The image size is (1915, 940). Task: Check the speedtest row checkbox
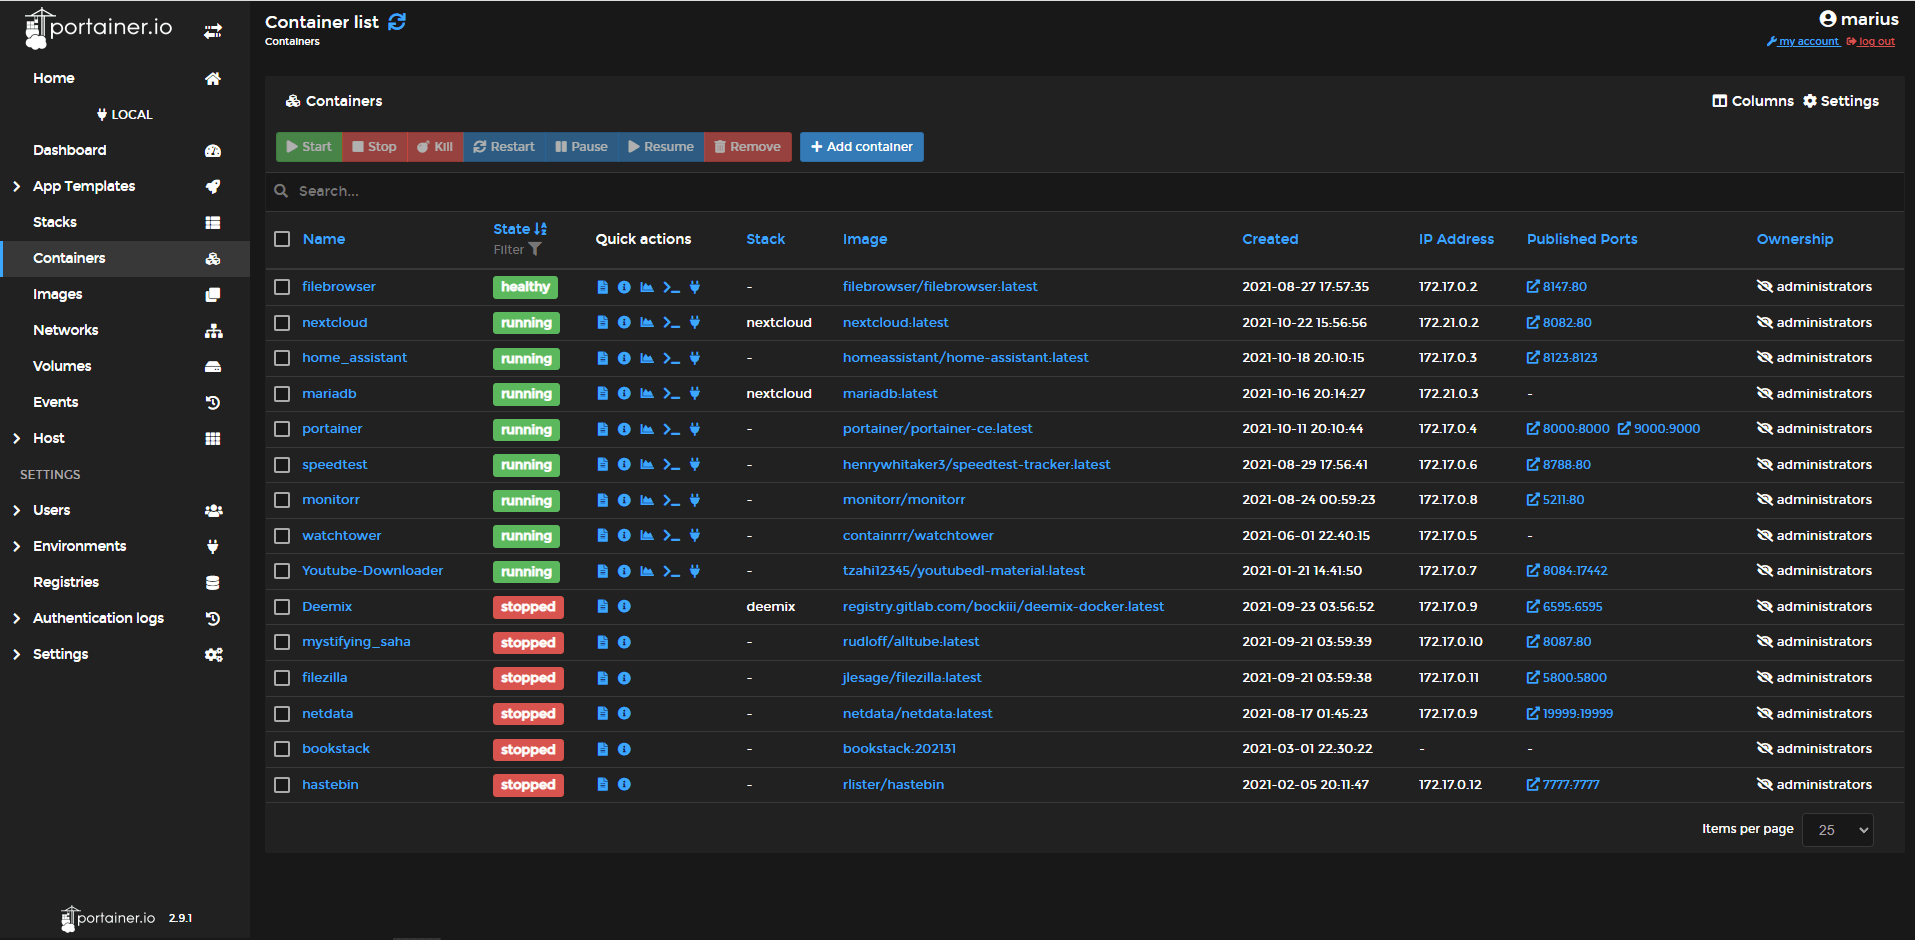[282, 465]
